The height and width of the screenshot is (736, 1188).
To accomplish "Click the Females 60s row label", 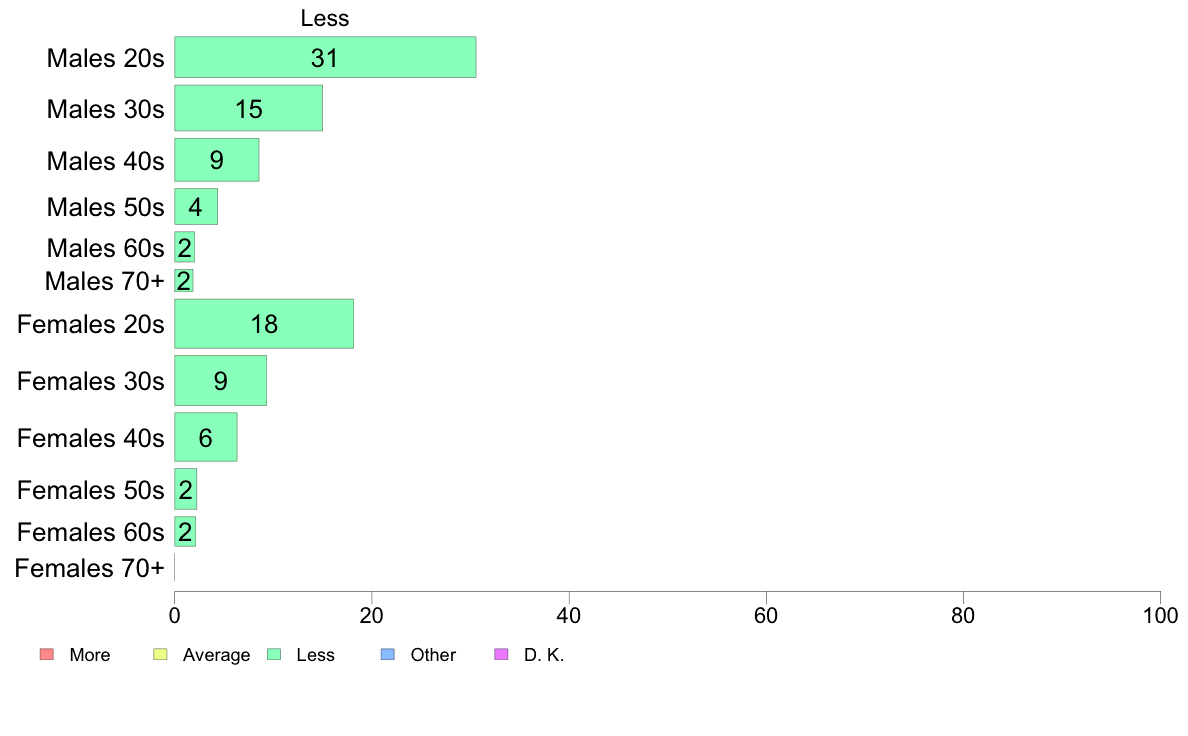I will [91, 532].
